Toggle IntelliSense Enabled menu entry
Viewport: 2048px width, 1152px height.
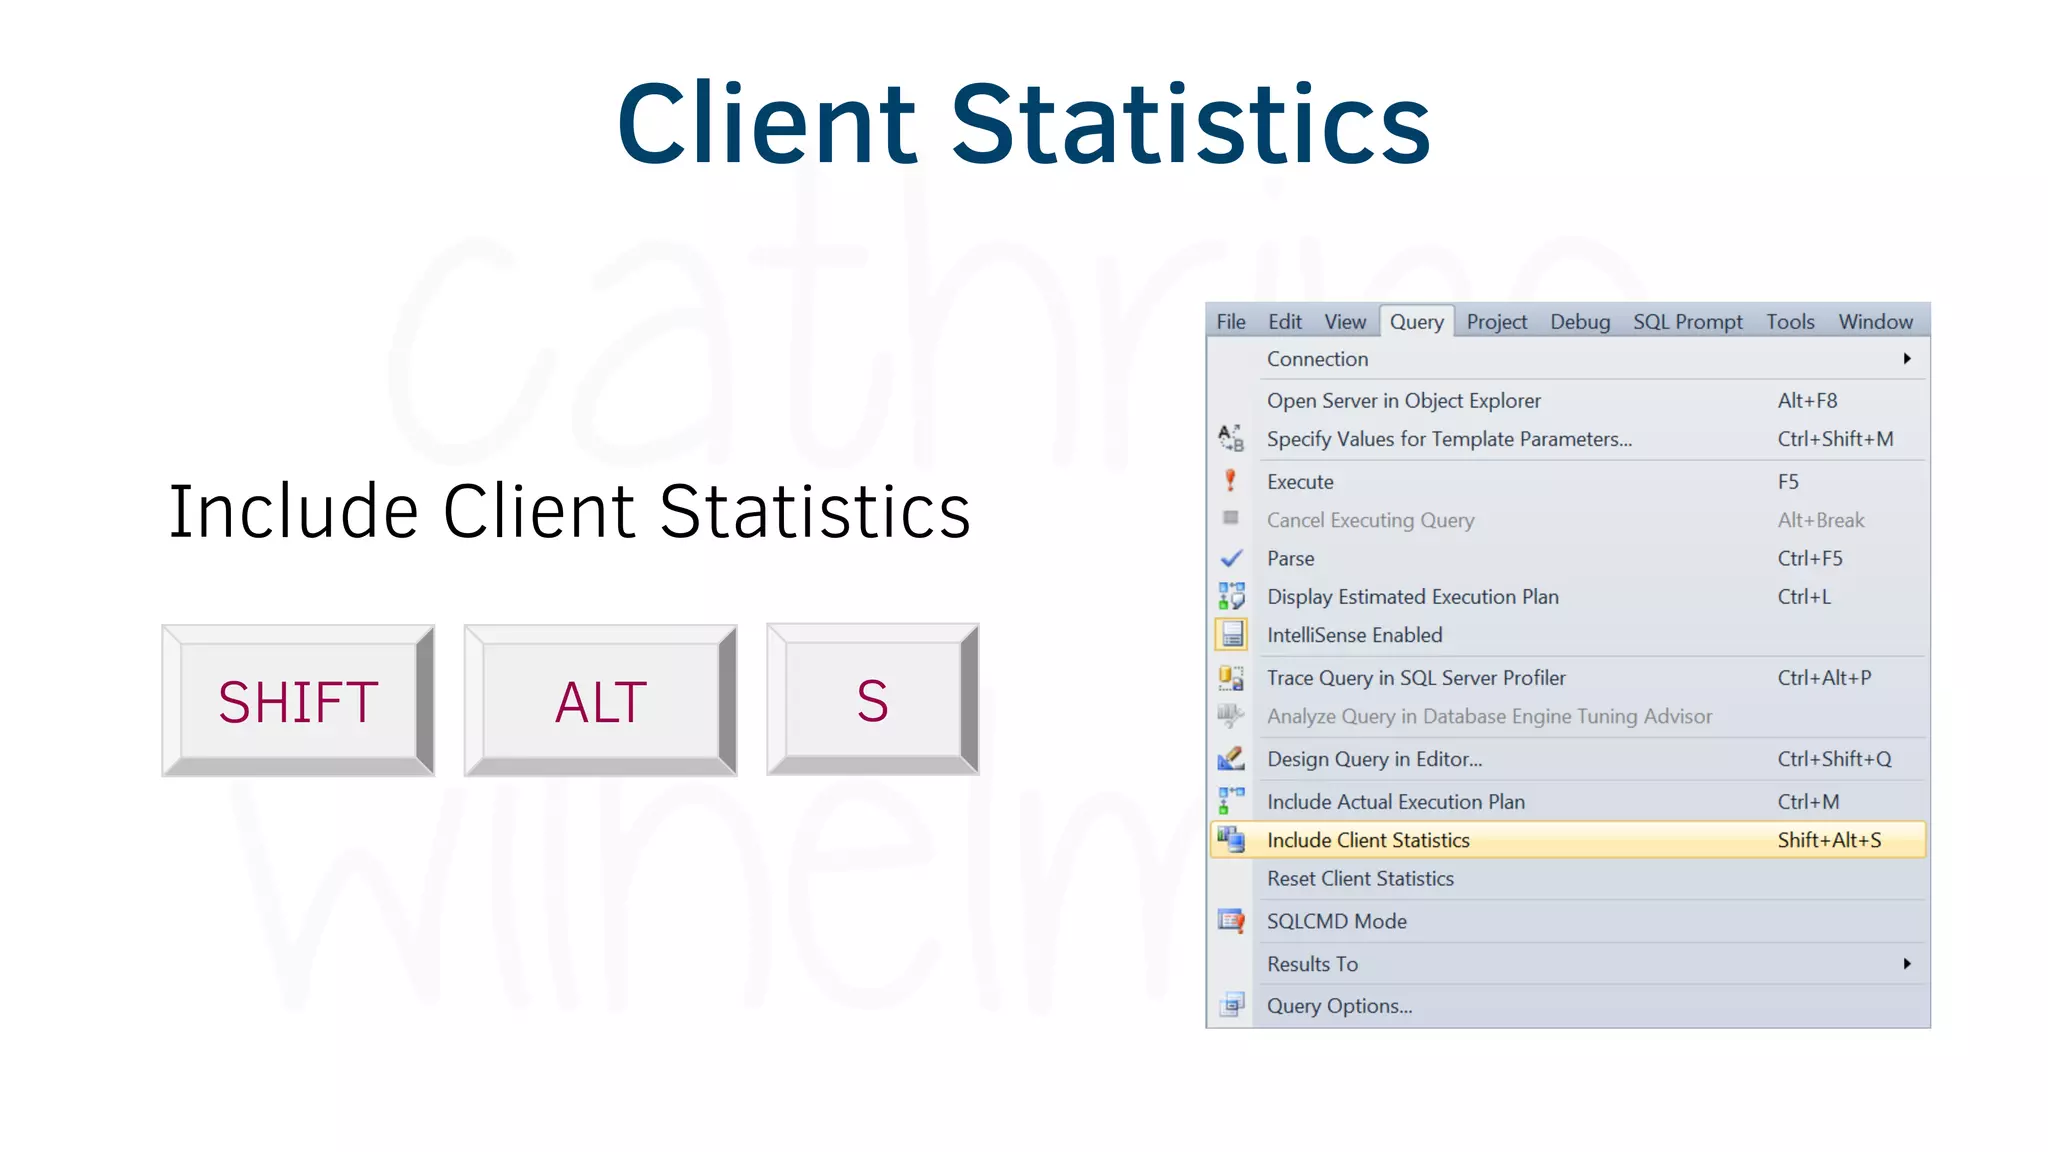point(1568,635)
